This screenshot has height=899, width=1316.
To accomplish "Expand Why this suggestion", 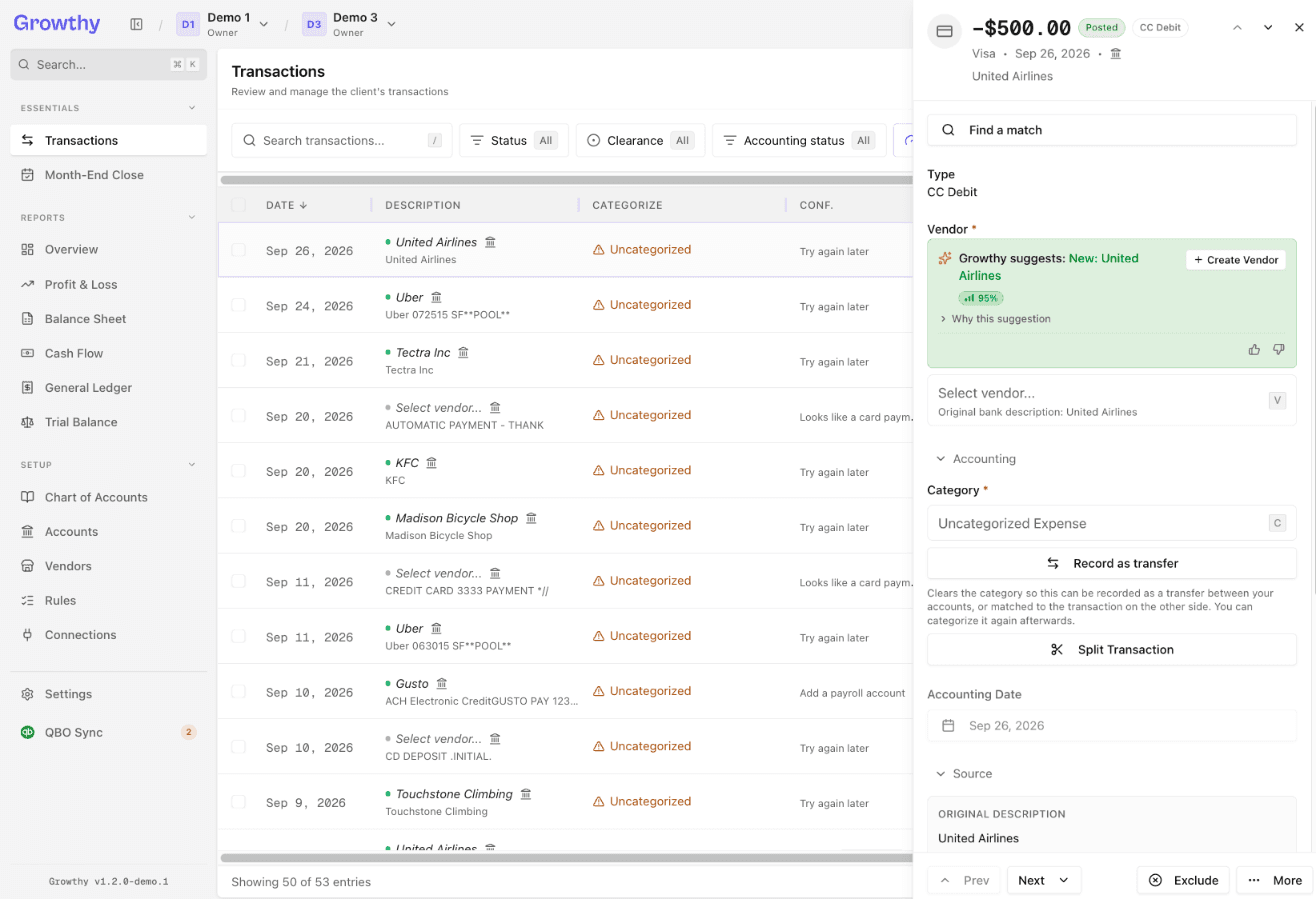I will point(995,319).
